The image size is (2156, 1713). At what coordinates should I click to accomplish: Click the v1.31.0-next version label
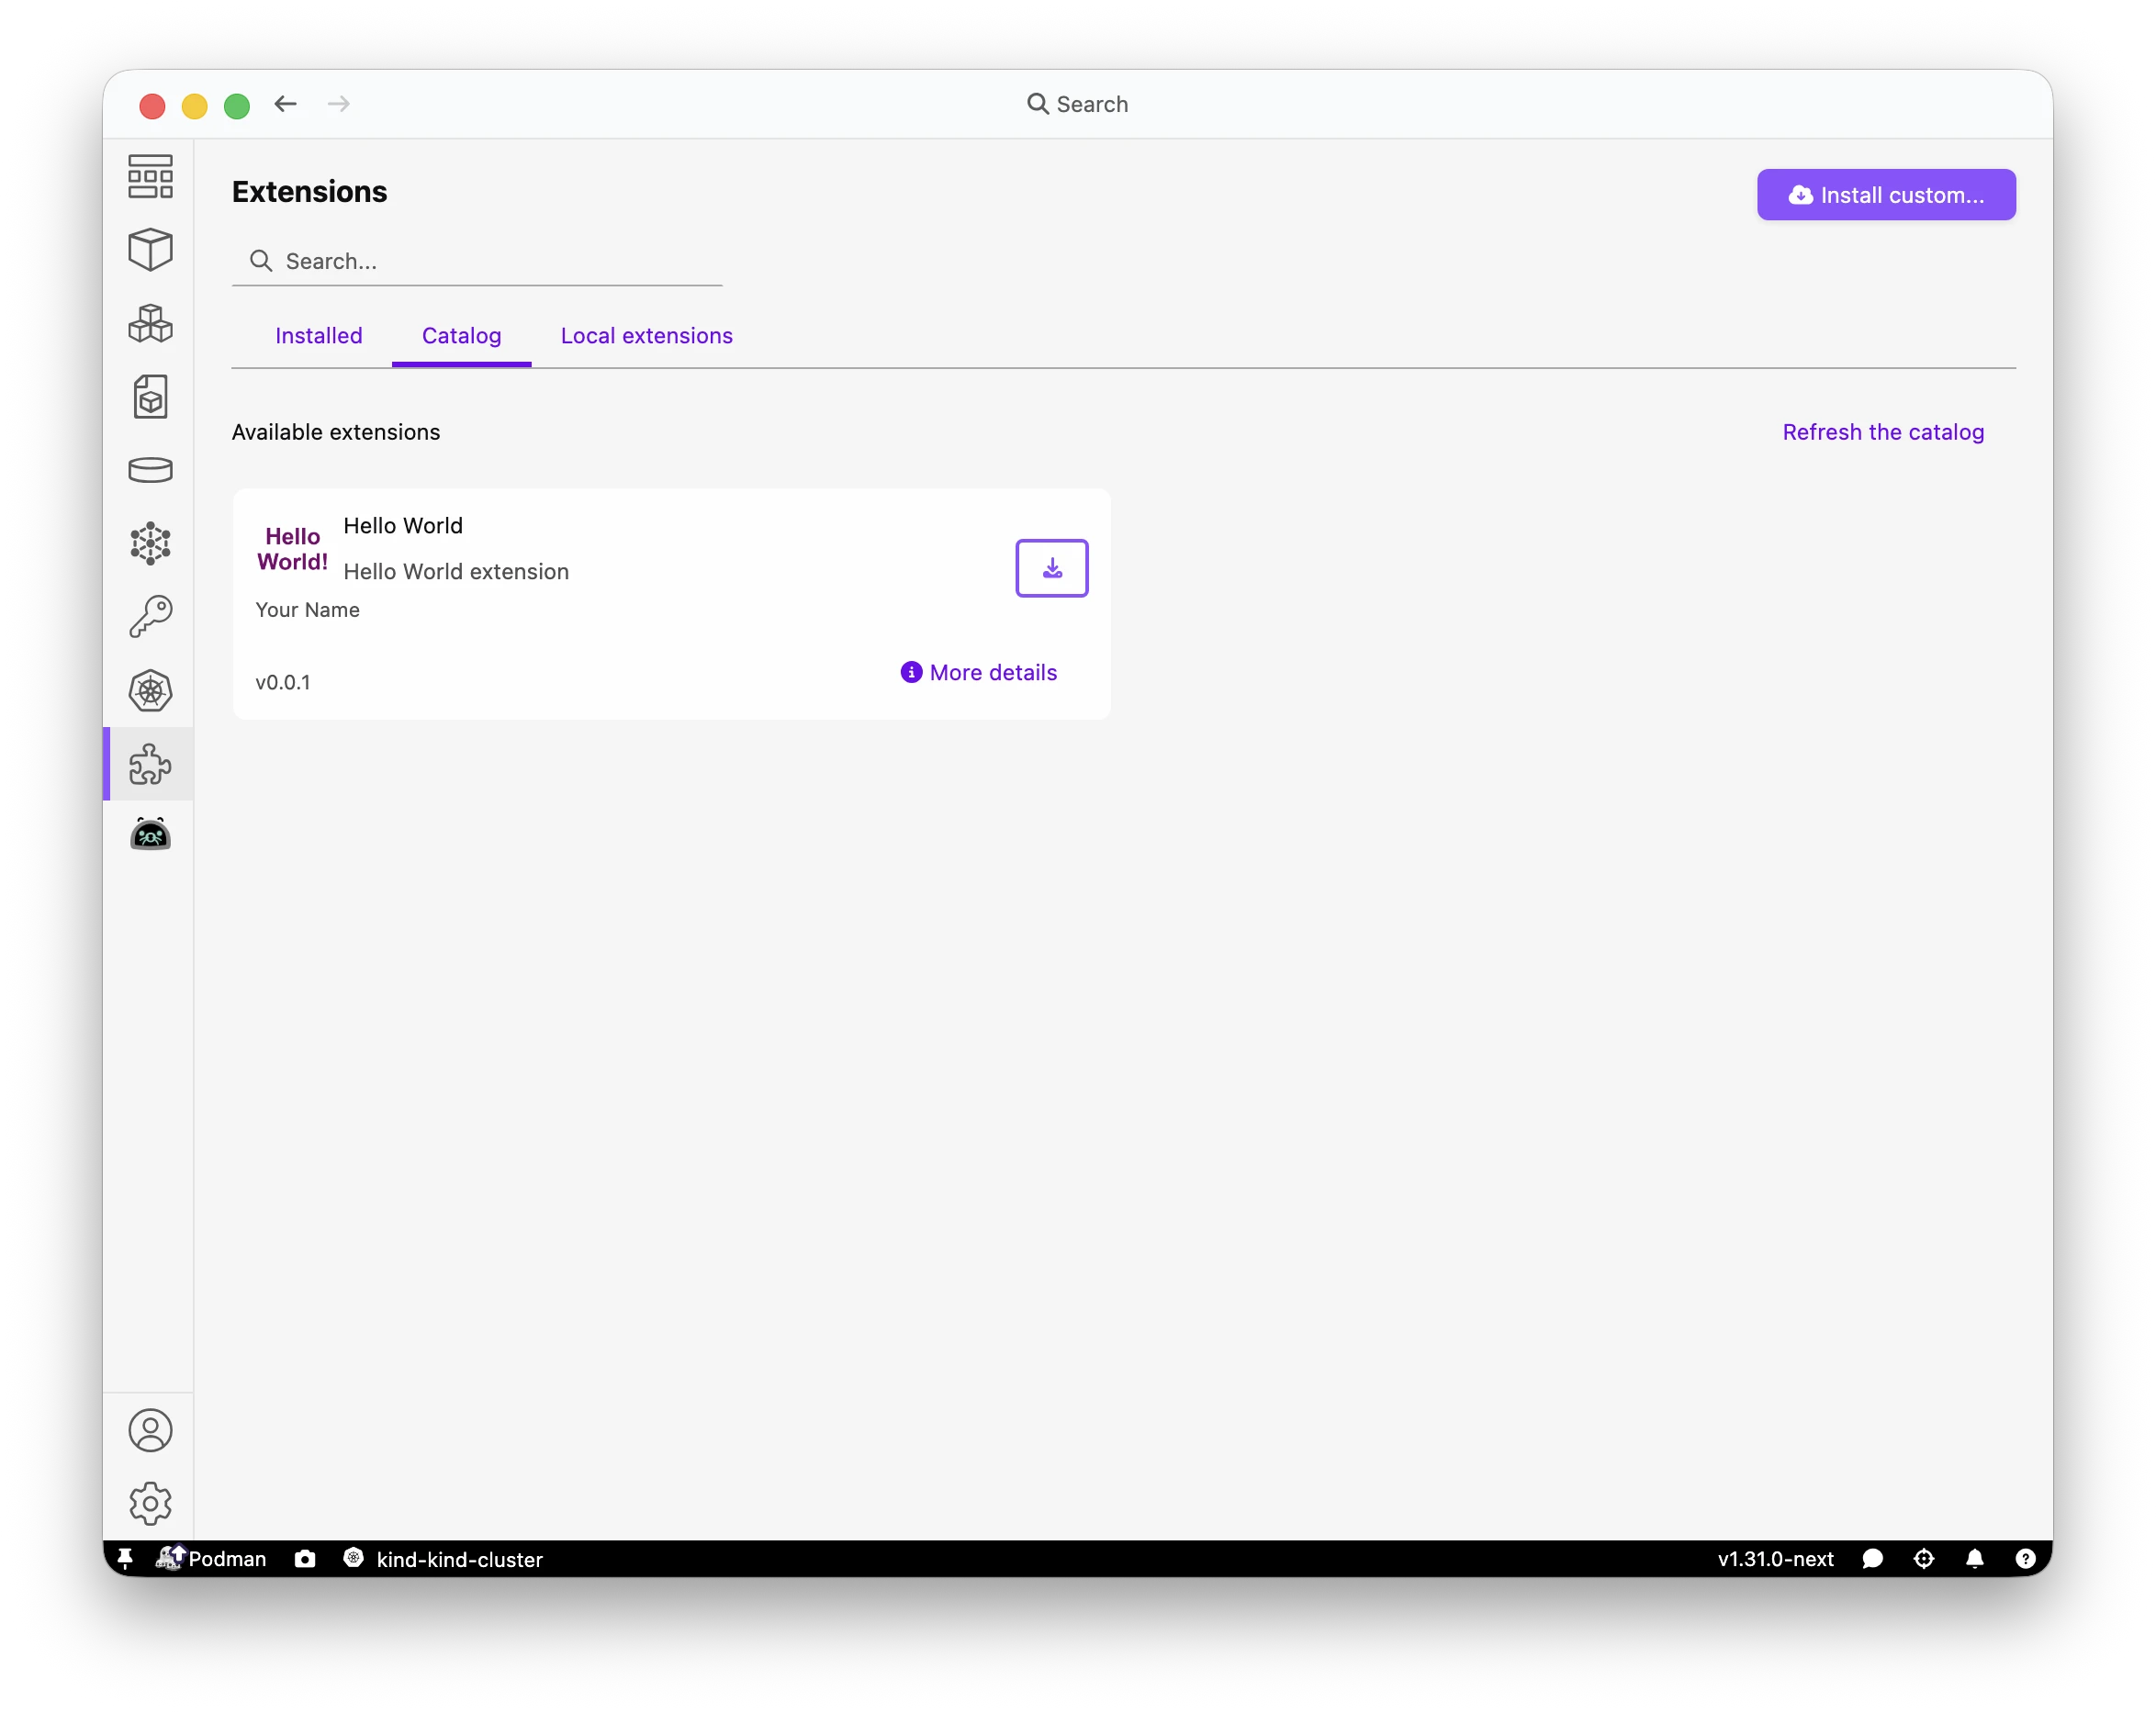pos(1775,1558)
